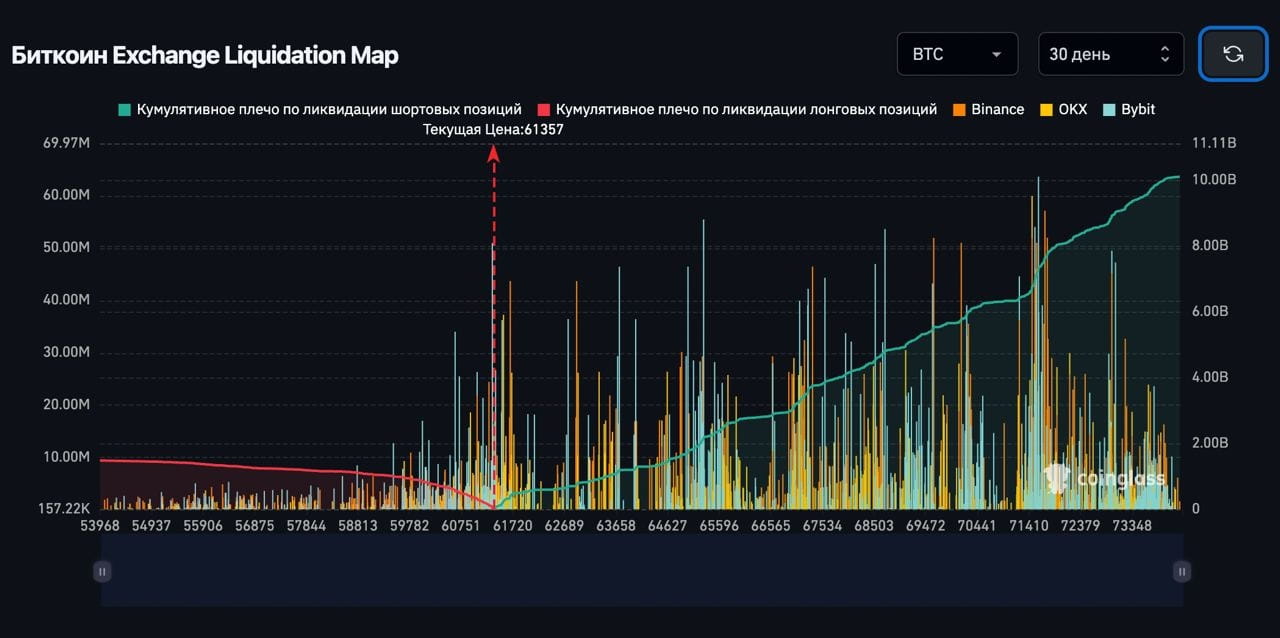Open the BTC coin selector dropdown

[x=956, y=54]
